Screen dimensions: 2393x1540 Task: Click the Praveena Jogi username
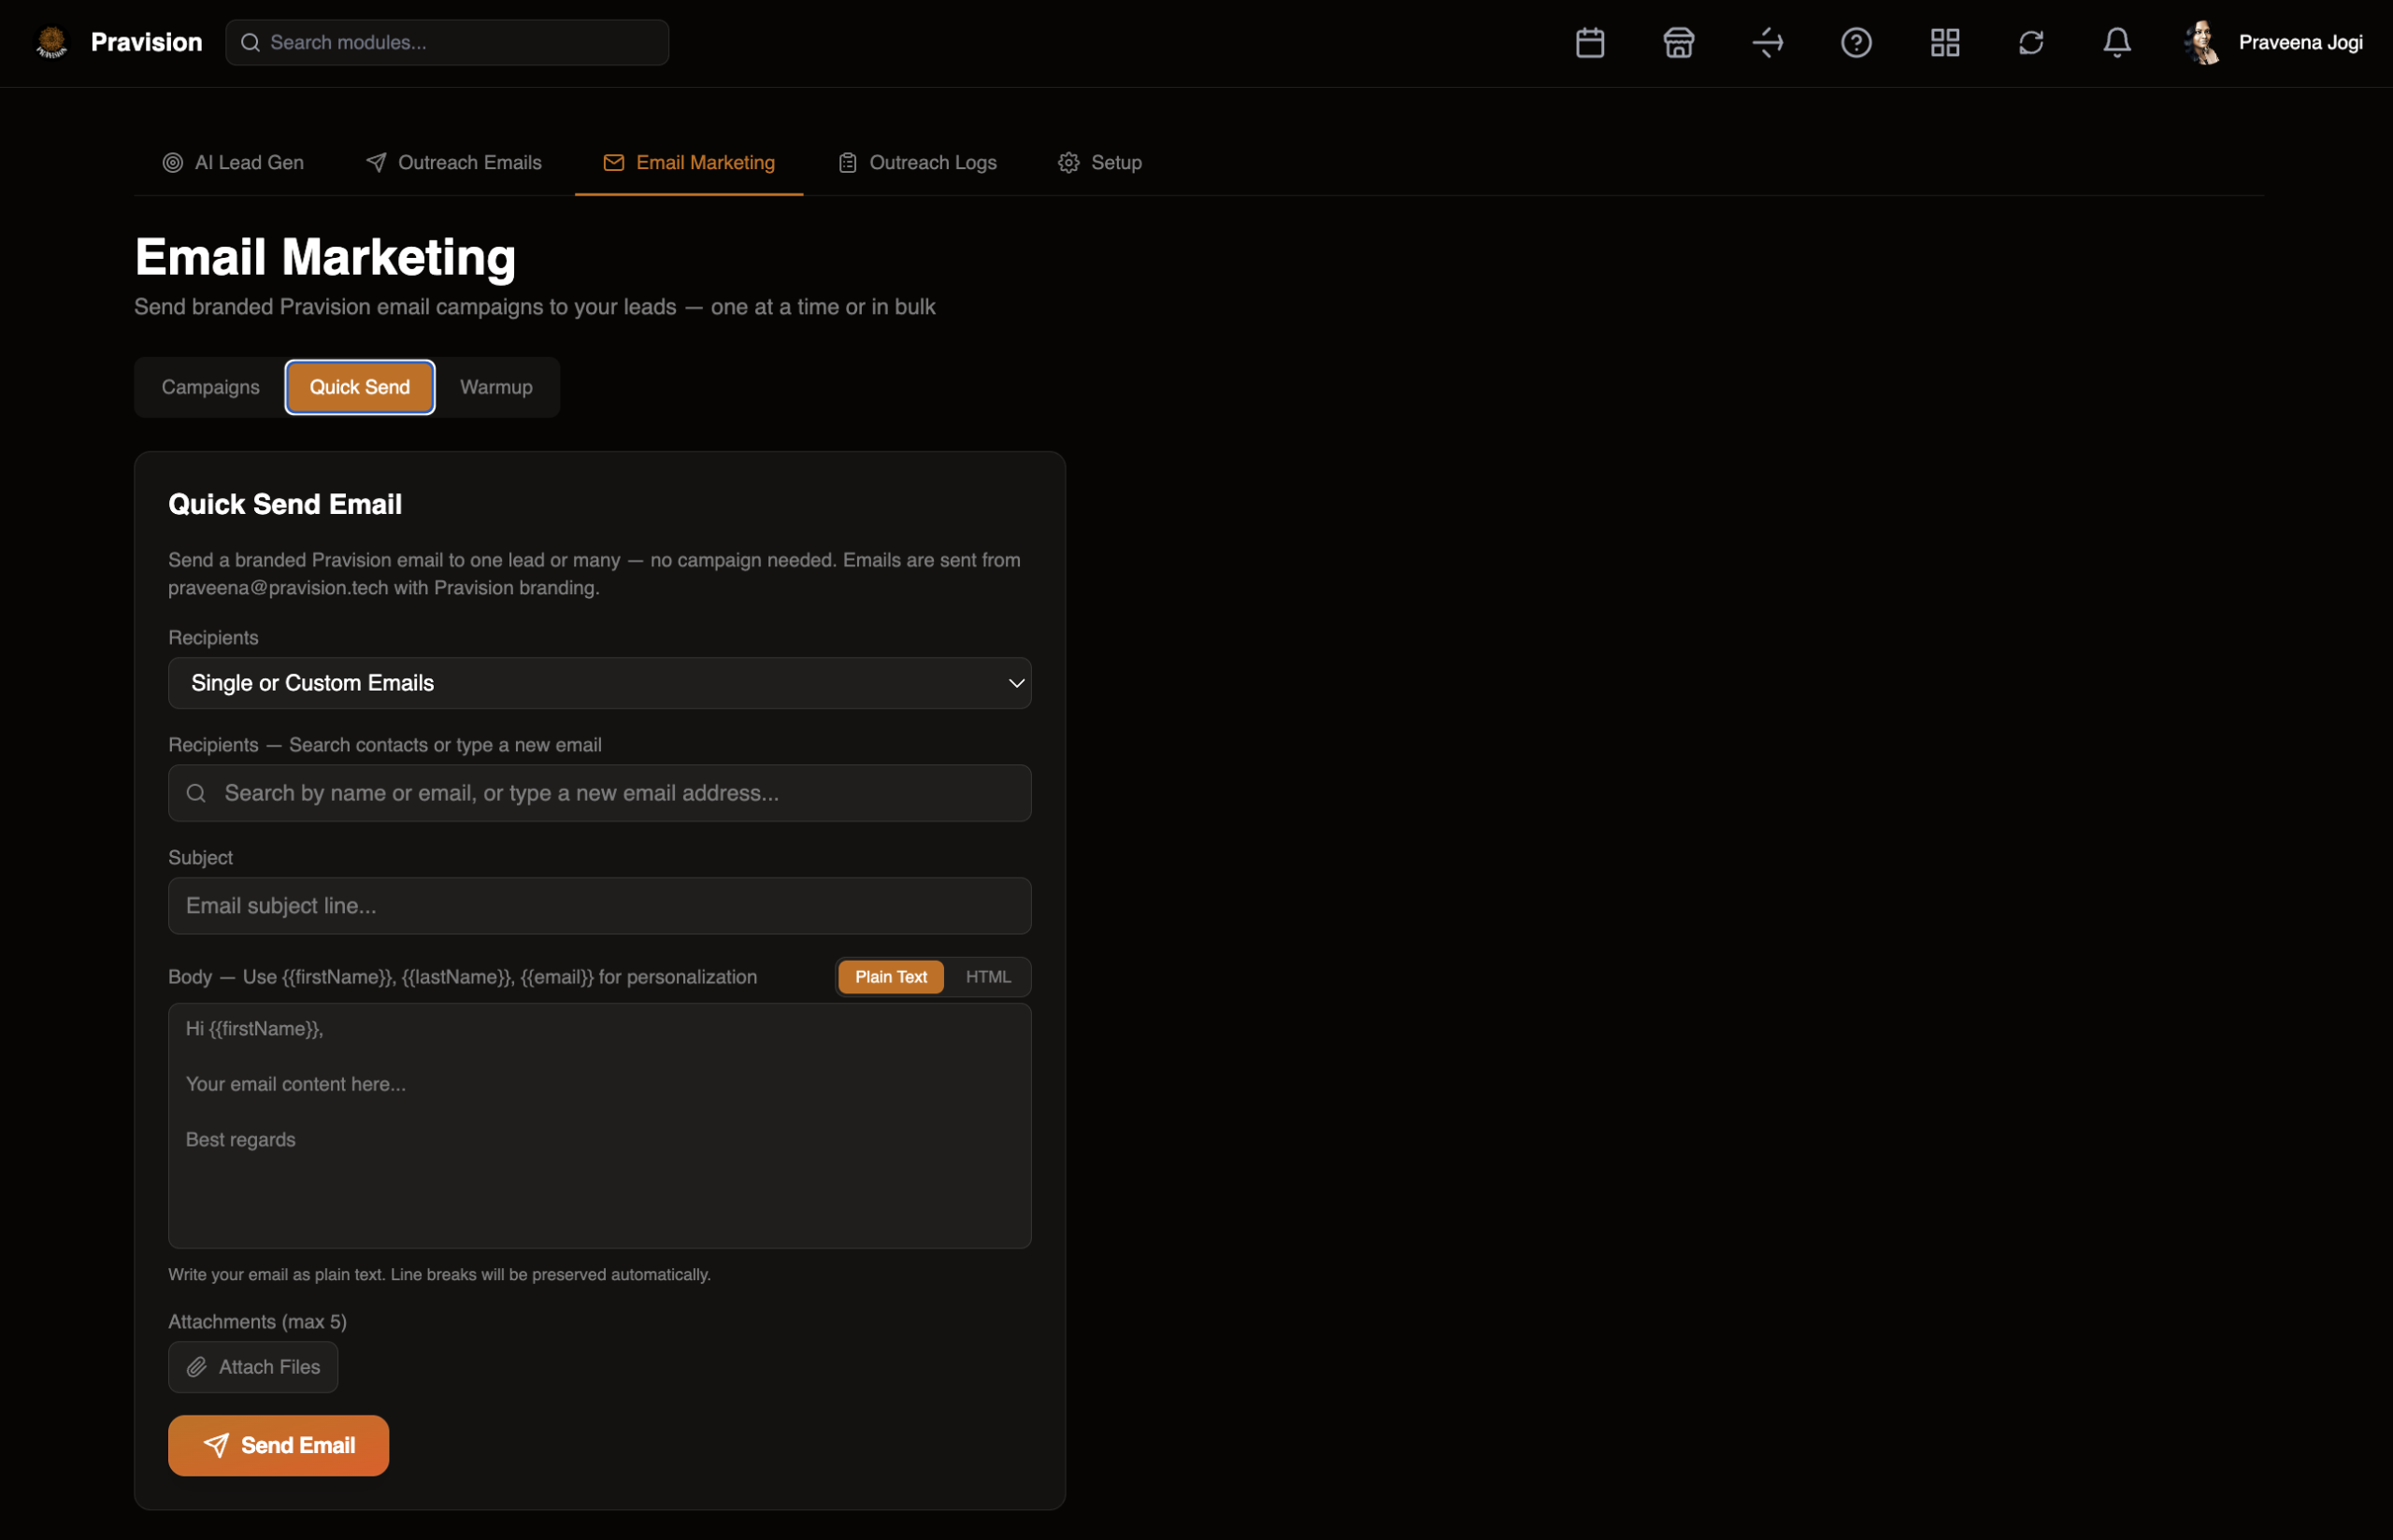[2301, 43]
